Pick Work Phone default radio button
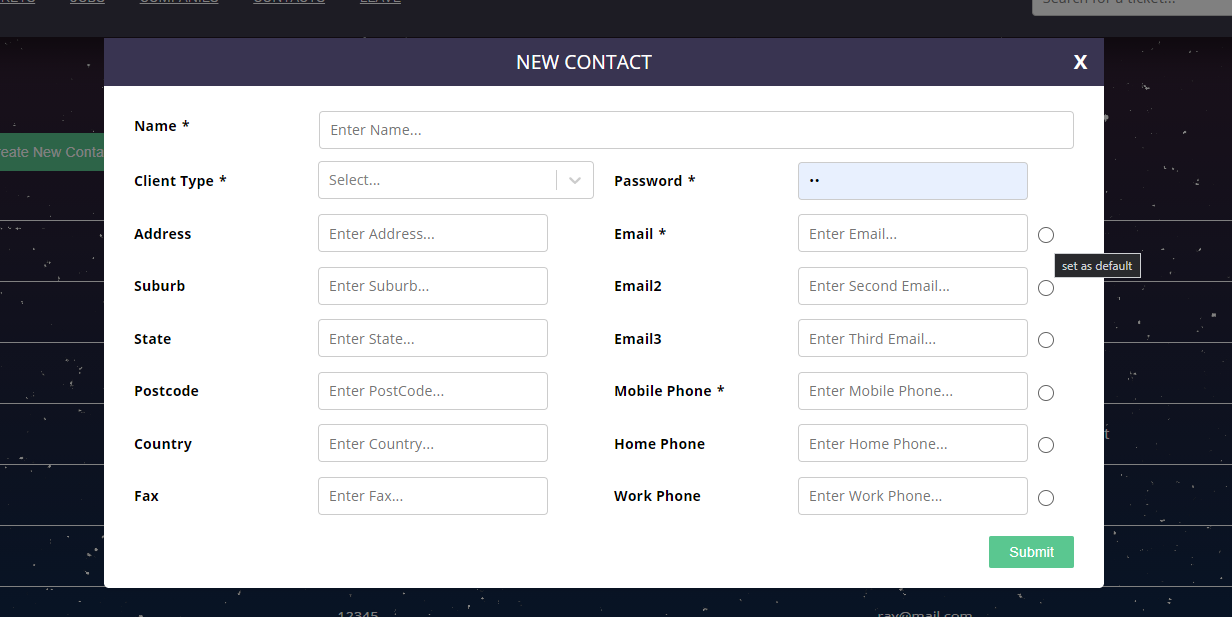 pos(1046,498)
